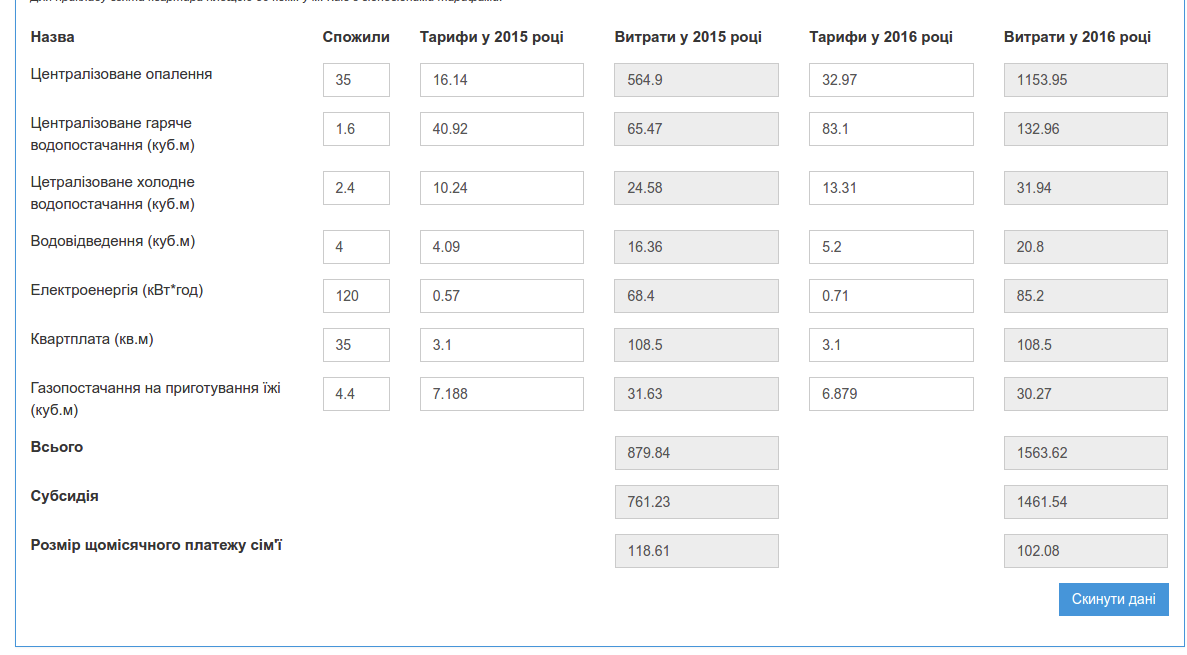The height and width of the screenshot is (655, 1187).
Task: Change the 2016 electricity tariff 0.71
Action: click(x=890, y=296)
